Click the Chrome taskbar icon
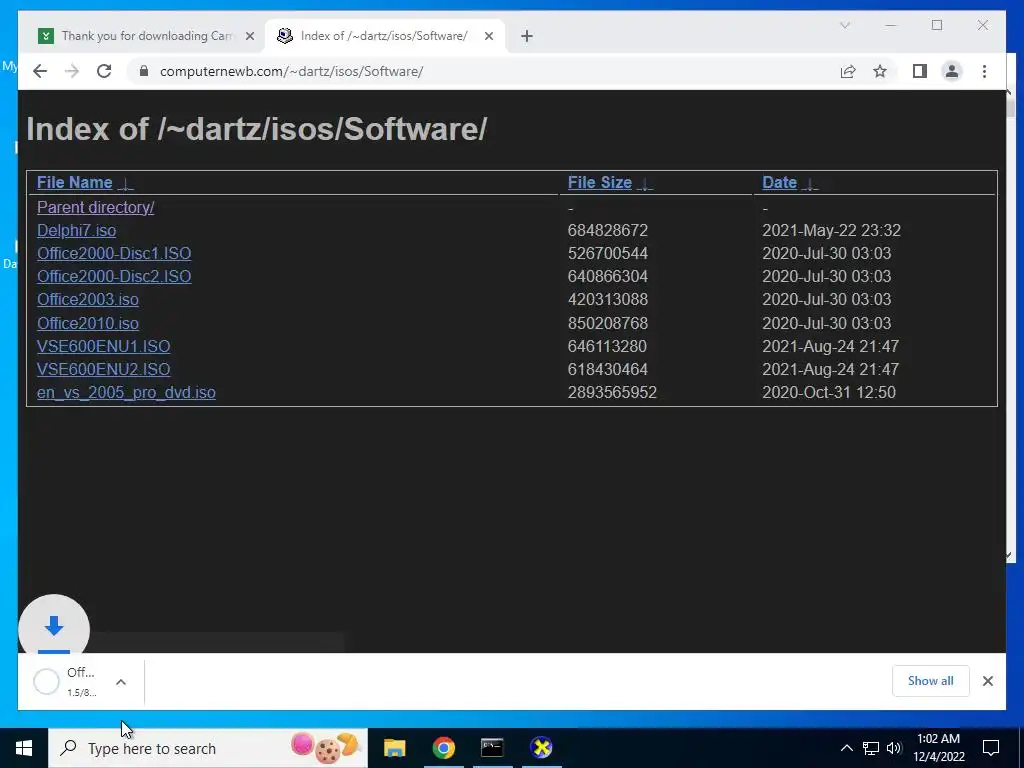1024x768 pixels. [443, 748]
